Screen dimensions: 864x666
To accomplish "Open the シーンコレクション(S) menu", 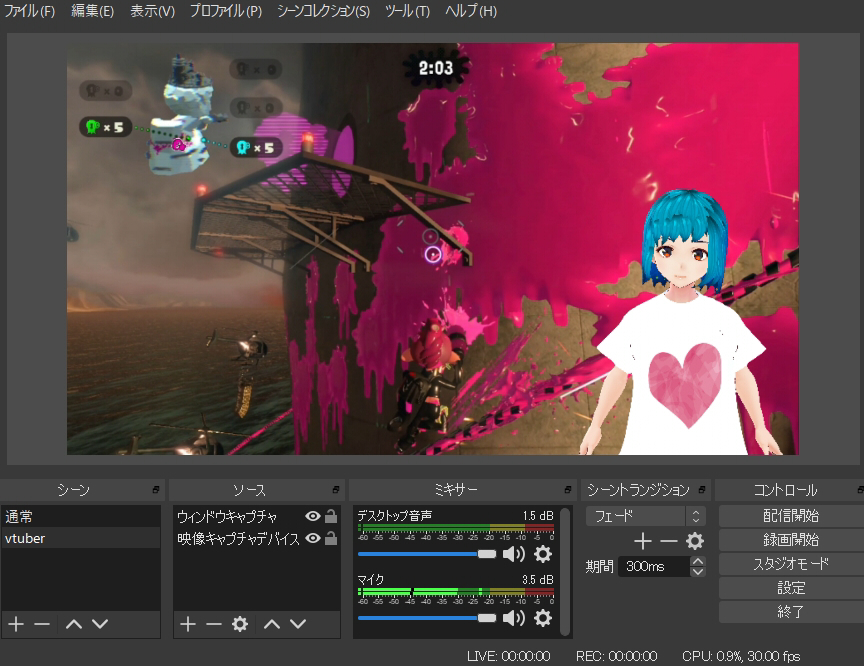I will click(323, 11).
